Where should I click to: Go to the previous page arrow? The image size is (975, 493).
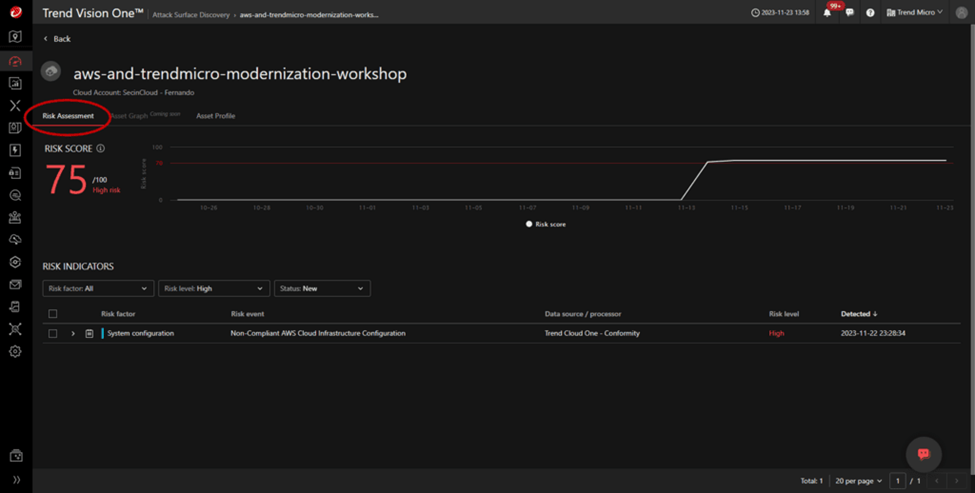click(x=937, y=481)
